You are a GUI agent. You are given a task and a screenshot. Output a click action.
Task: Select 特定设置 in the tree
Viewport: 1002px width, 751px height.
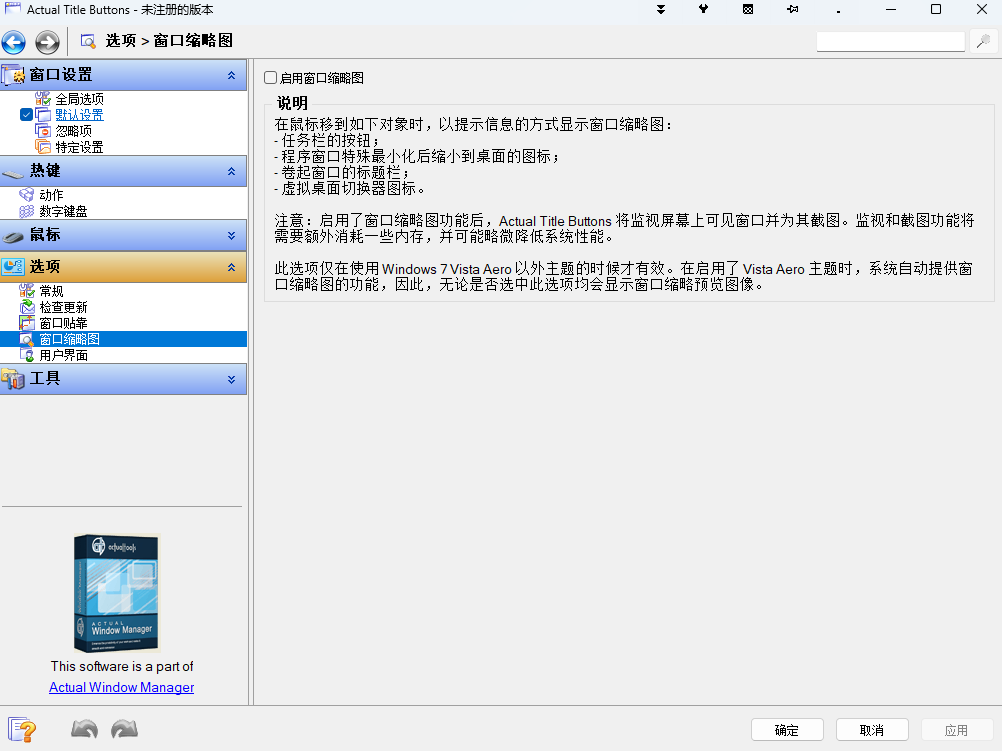[x=79, y=146]
